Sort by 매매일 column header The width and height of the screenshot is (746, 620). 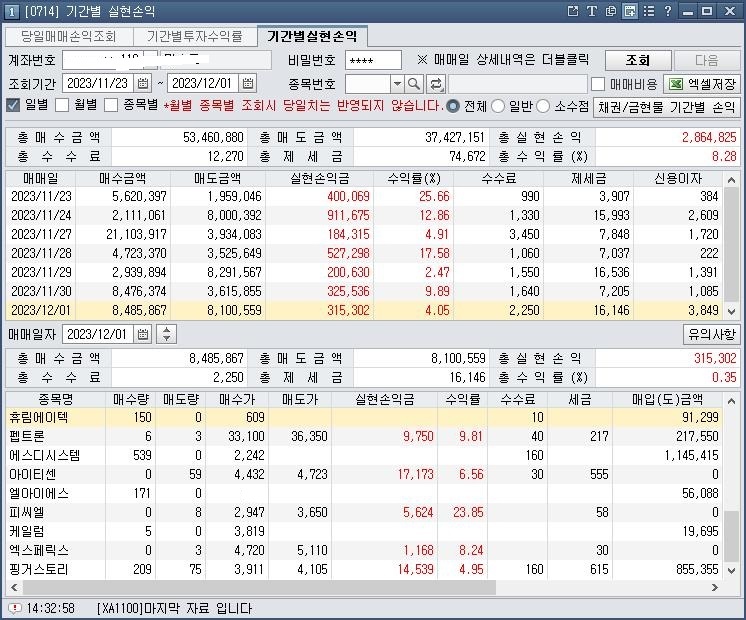click(41, 178)
